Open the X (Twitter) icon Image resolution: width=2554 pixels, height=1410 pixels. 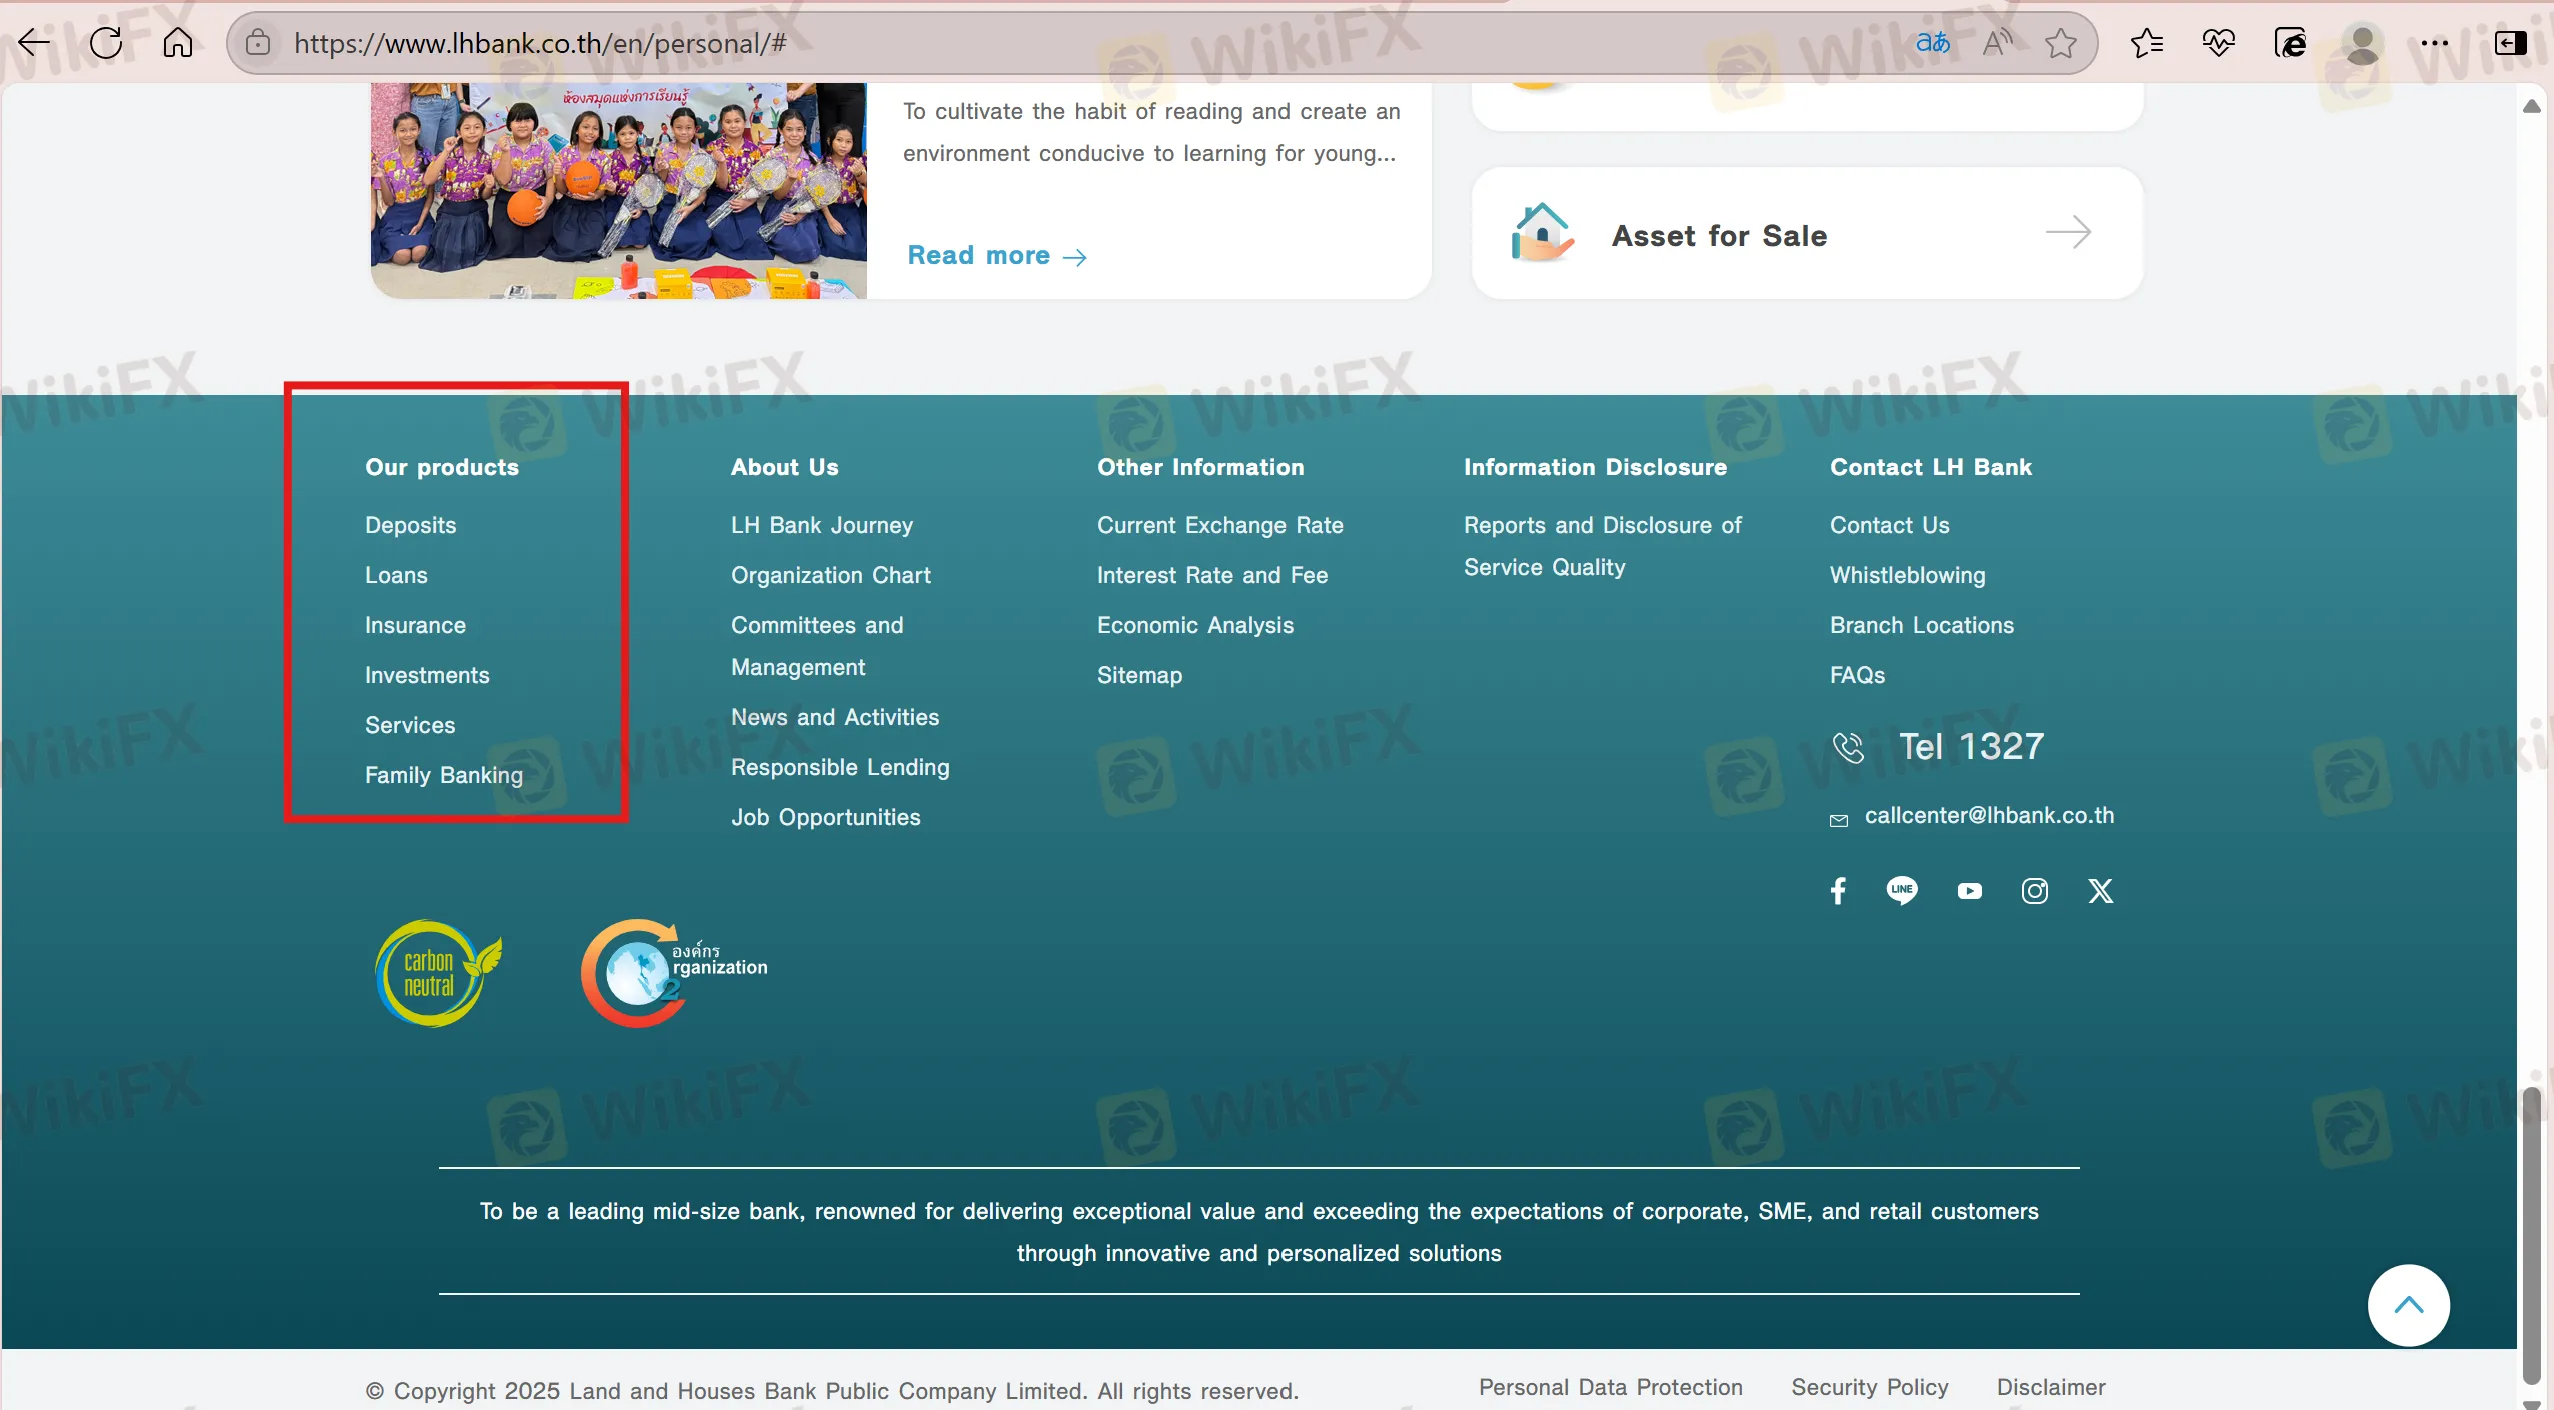(x=2100, y=890)
